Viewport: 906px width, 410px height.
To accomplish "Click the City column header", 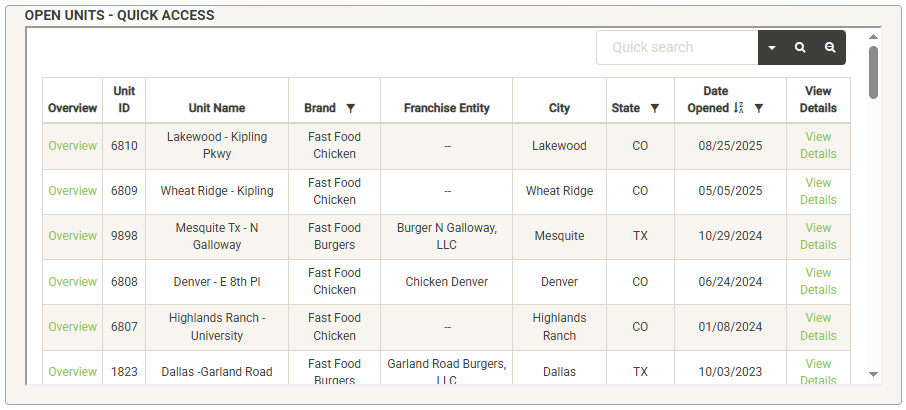I will [x=559, y=108].
